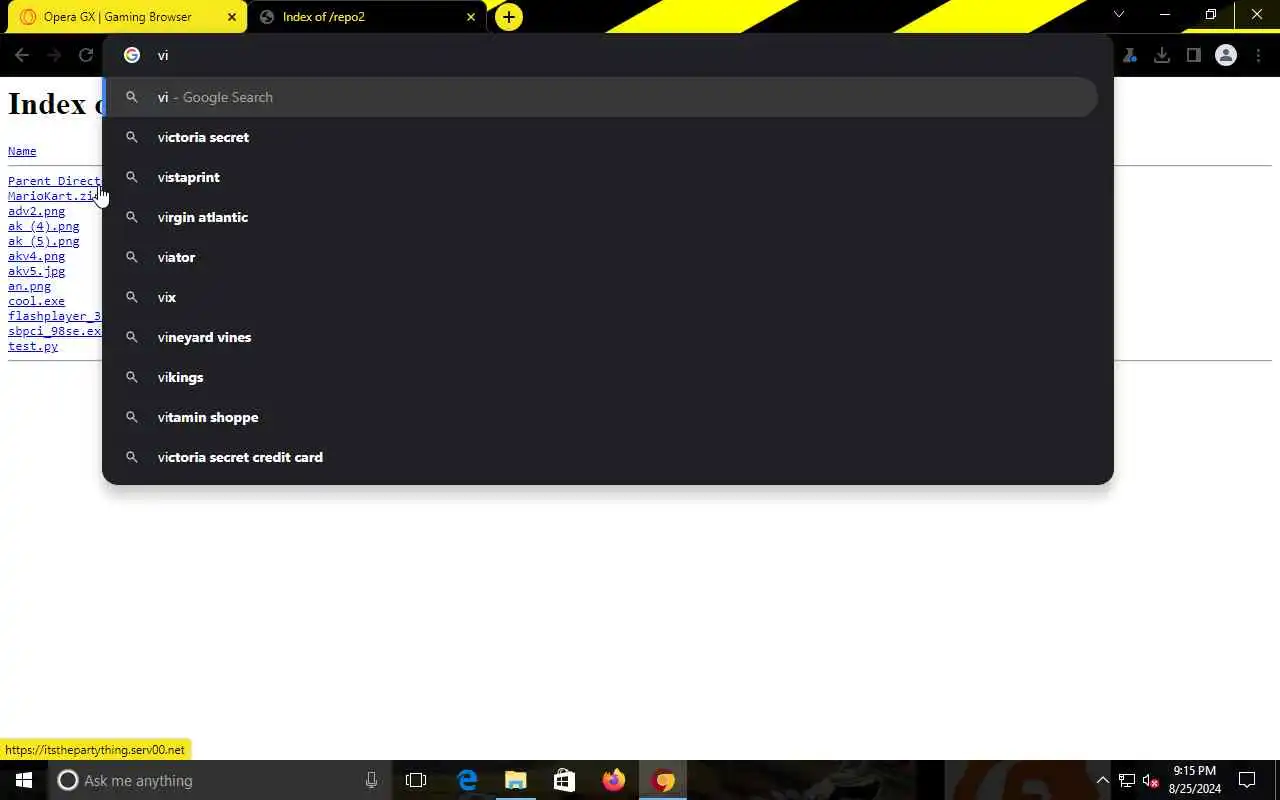This screenshot has height=800, width=1280.
Task: Click the Name column header link
Action: 22,151
